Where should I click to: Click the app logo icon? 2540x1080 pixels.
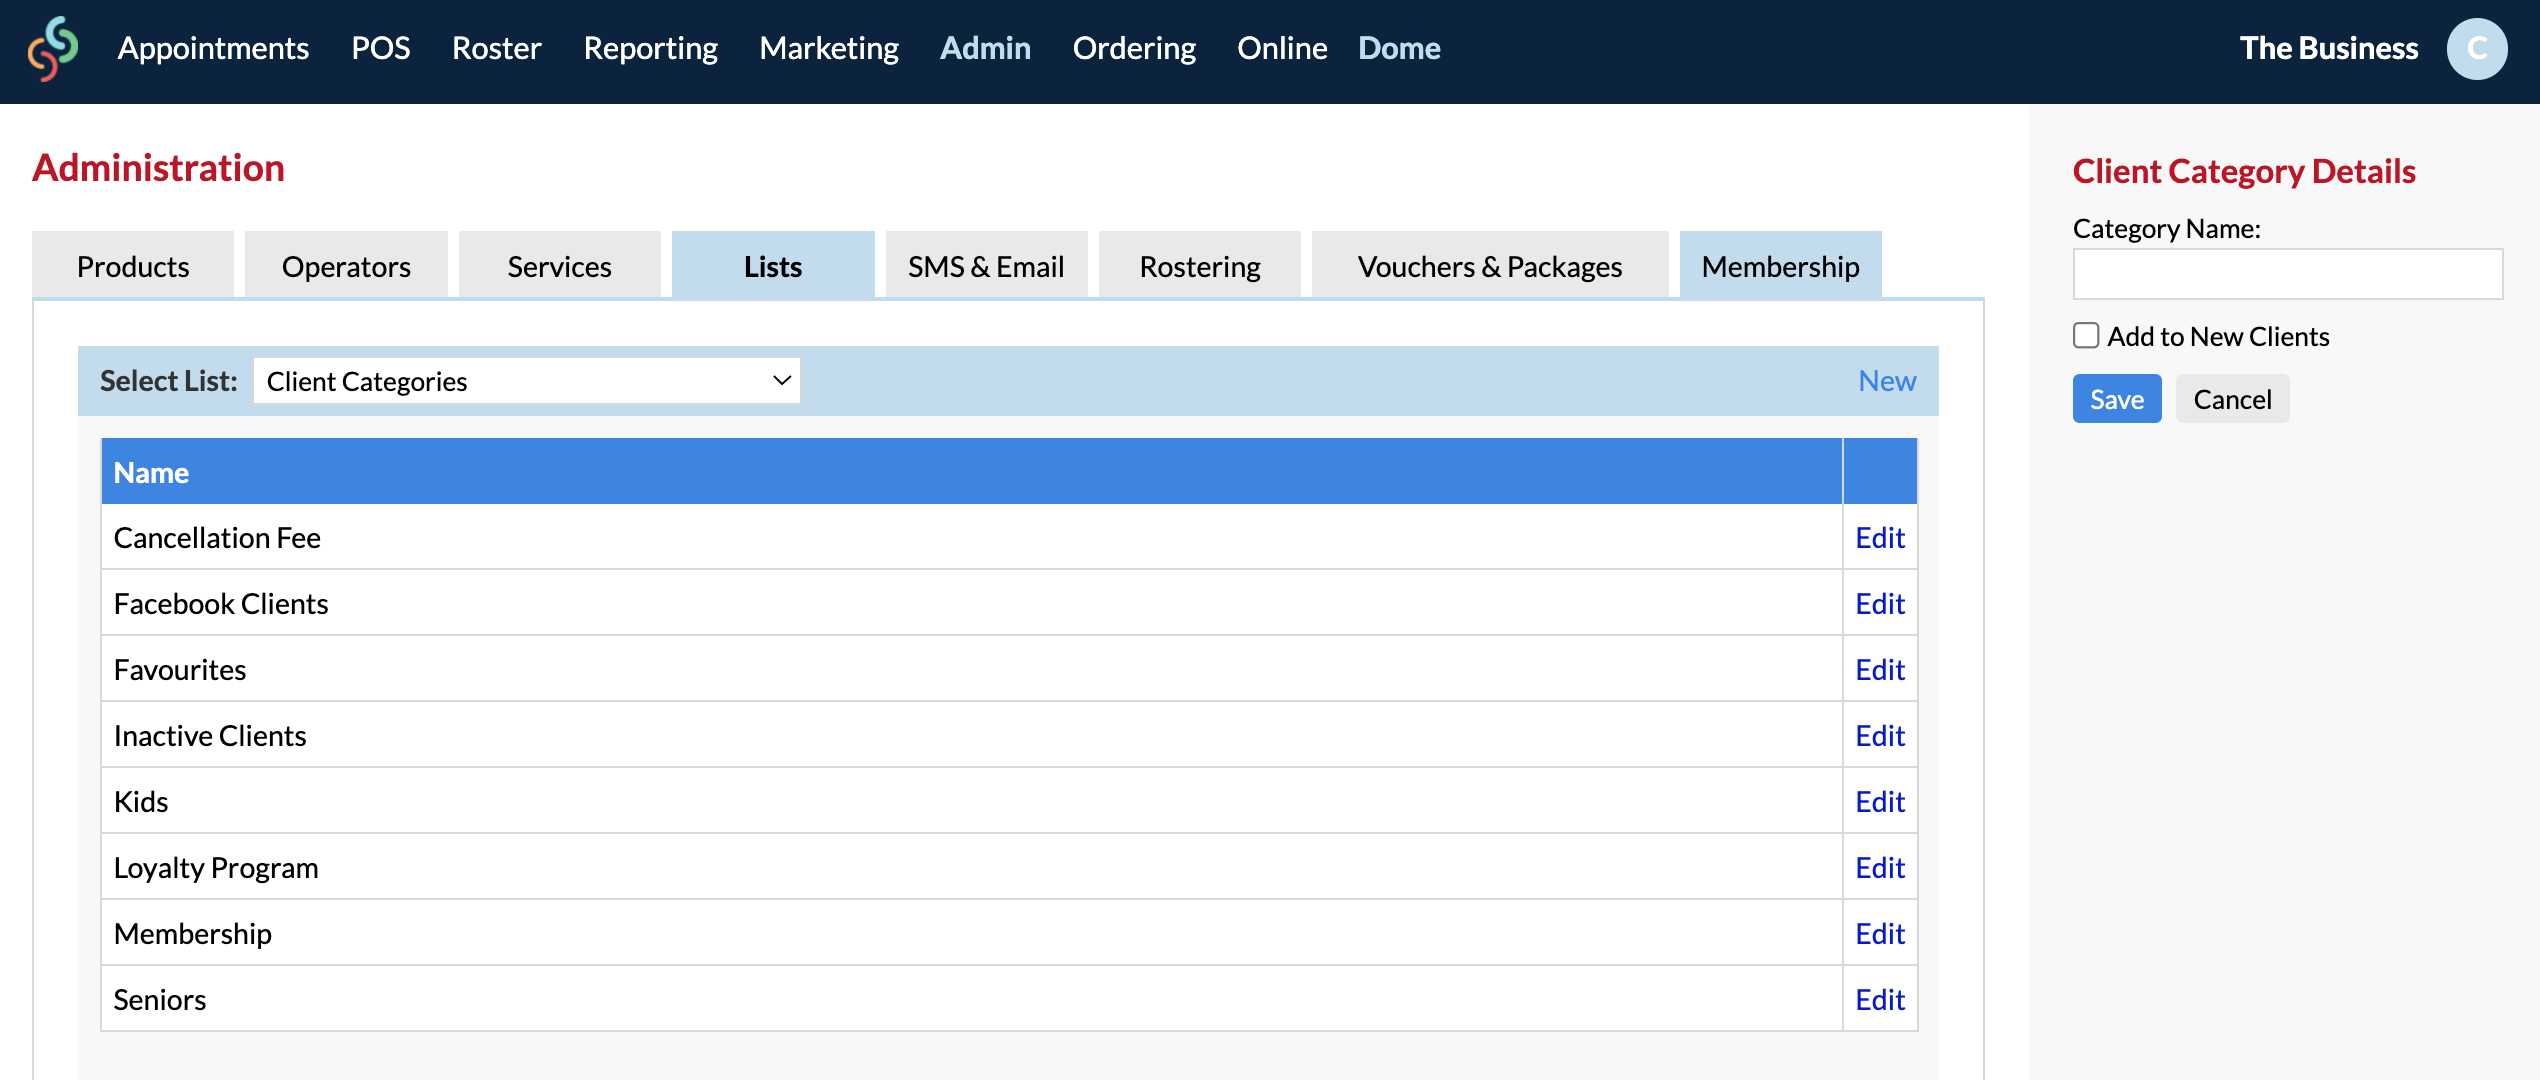(53, 48)
